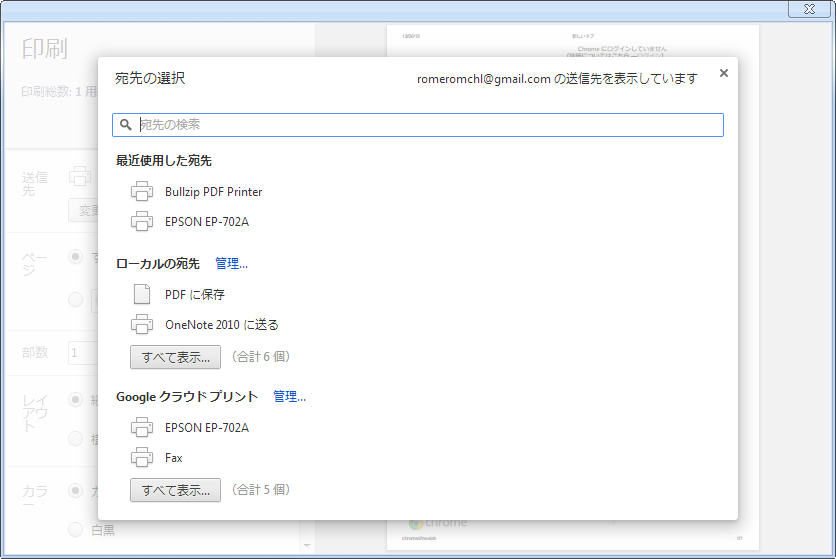This screenshot has height=559, width=836.
Task: Select the 白黒 radio button in print panel
Action: (x=76, y=530)
